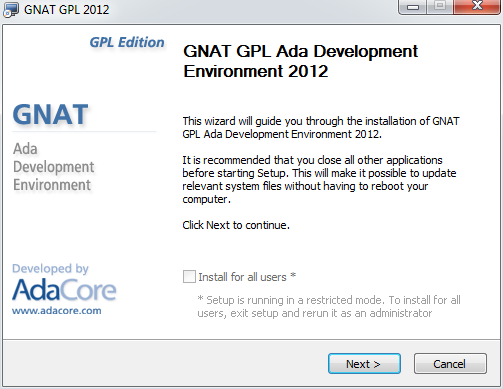The width and height of the screenshot is (503, 389).
Task: Click the 'This wizard will guide you' paragraph
Action: pyautogui.click(x=321, y=128)
